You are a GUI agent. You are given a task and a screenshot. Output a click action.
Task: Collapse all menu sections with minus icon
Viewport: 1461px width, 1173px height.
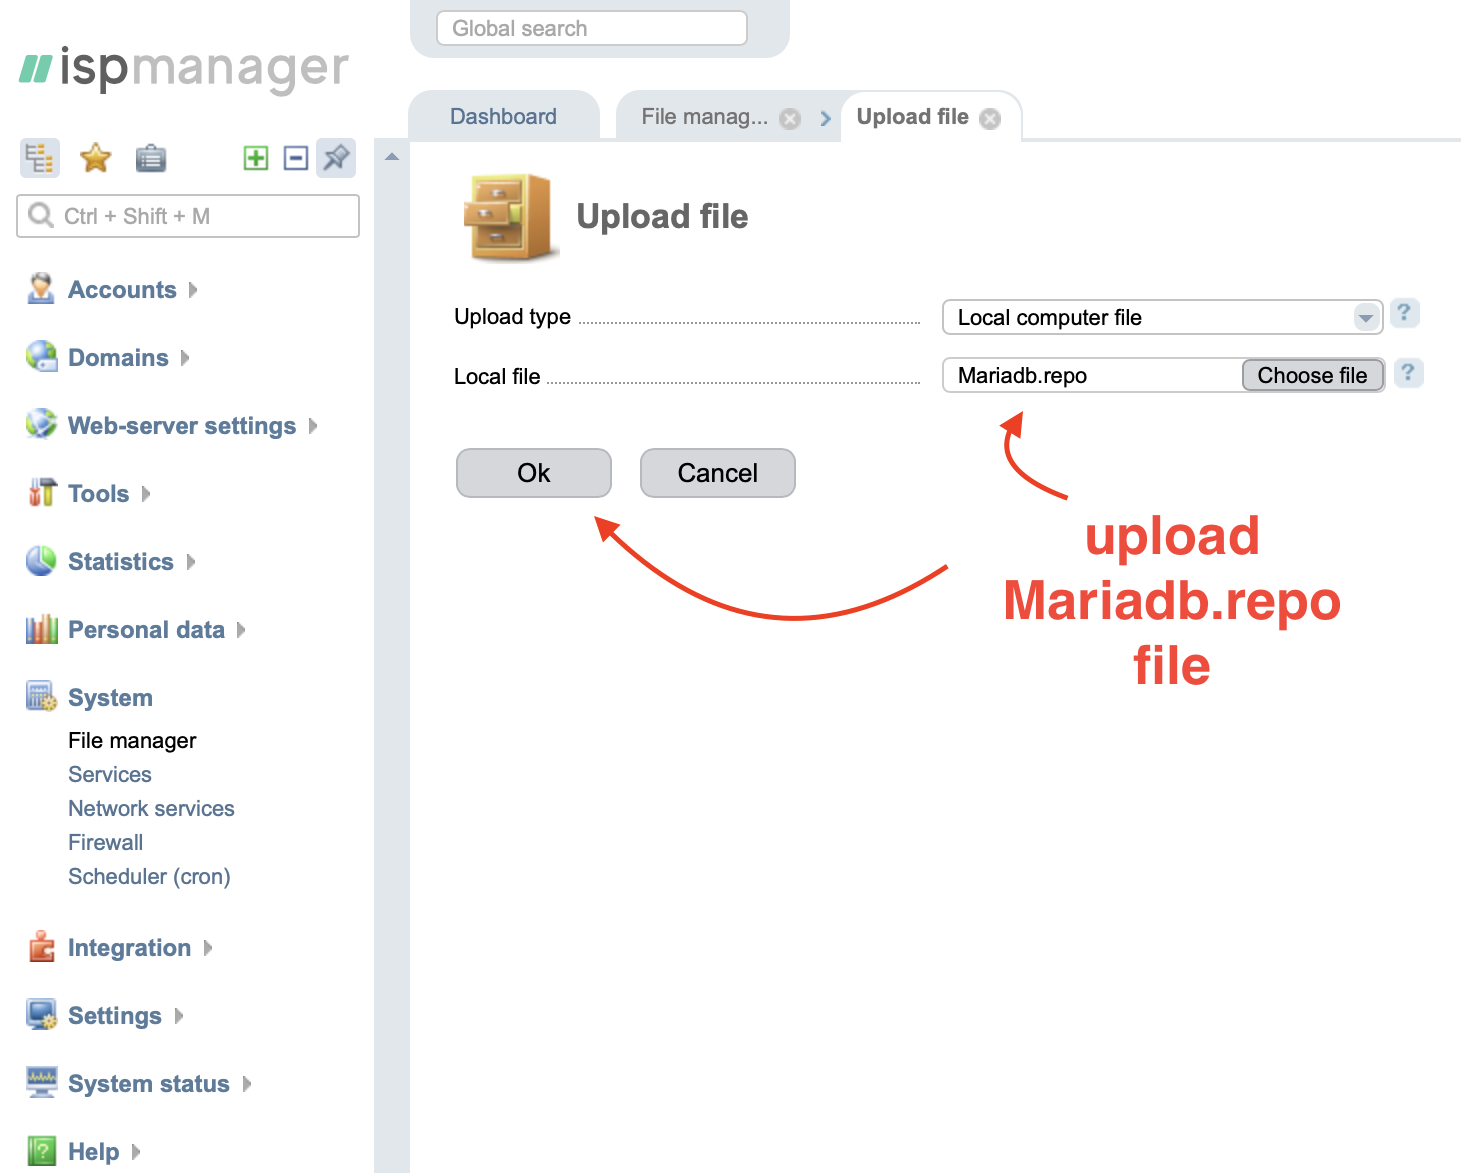click(x=296, y=158)
